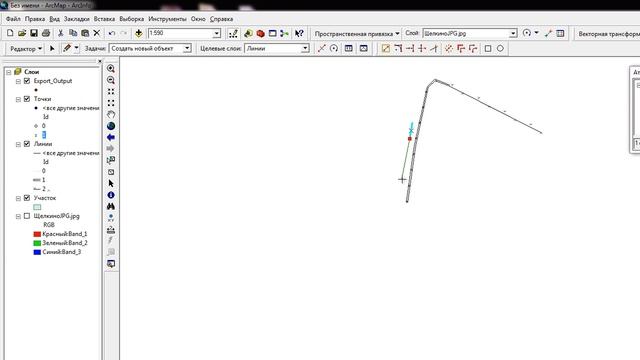Click the Add Data plus icon

tap(139, 33)
